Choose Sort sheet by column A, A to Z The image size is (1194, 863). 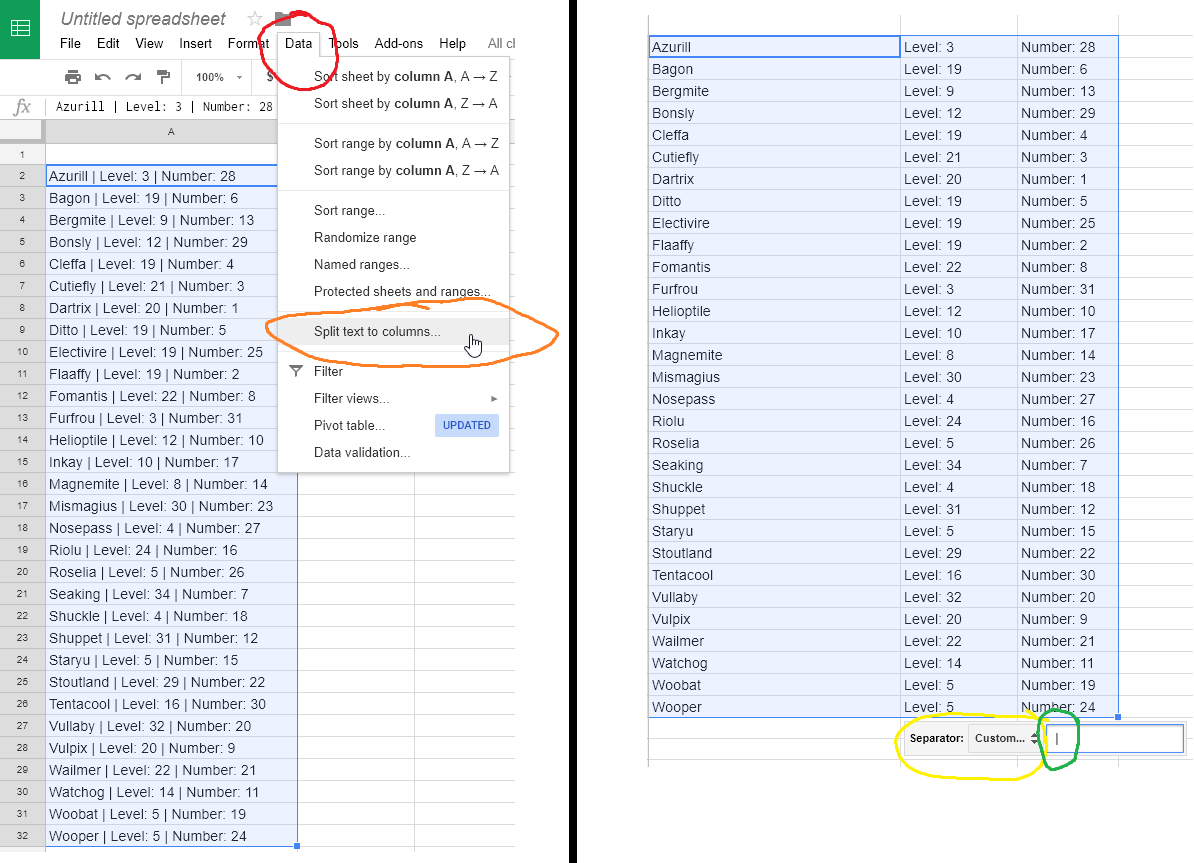(x=394, y=76)
